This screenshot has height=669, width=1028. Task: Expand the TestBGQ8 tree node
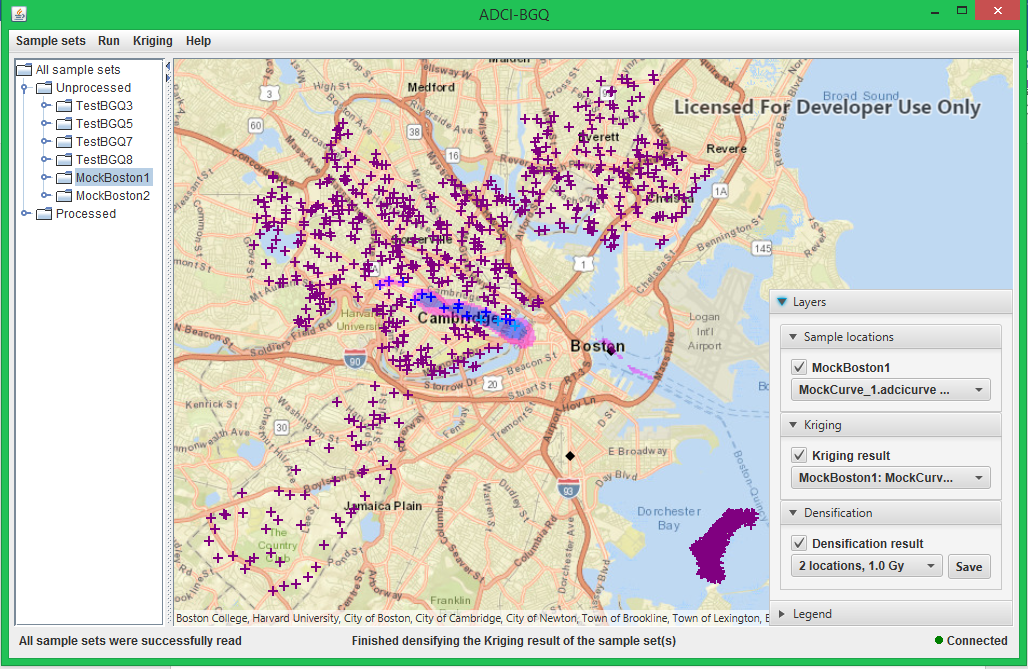45,159
